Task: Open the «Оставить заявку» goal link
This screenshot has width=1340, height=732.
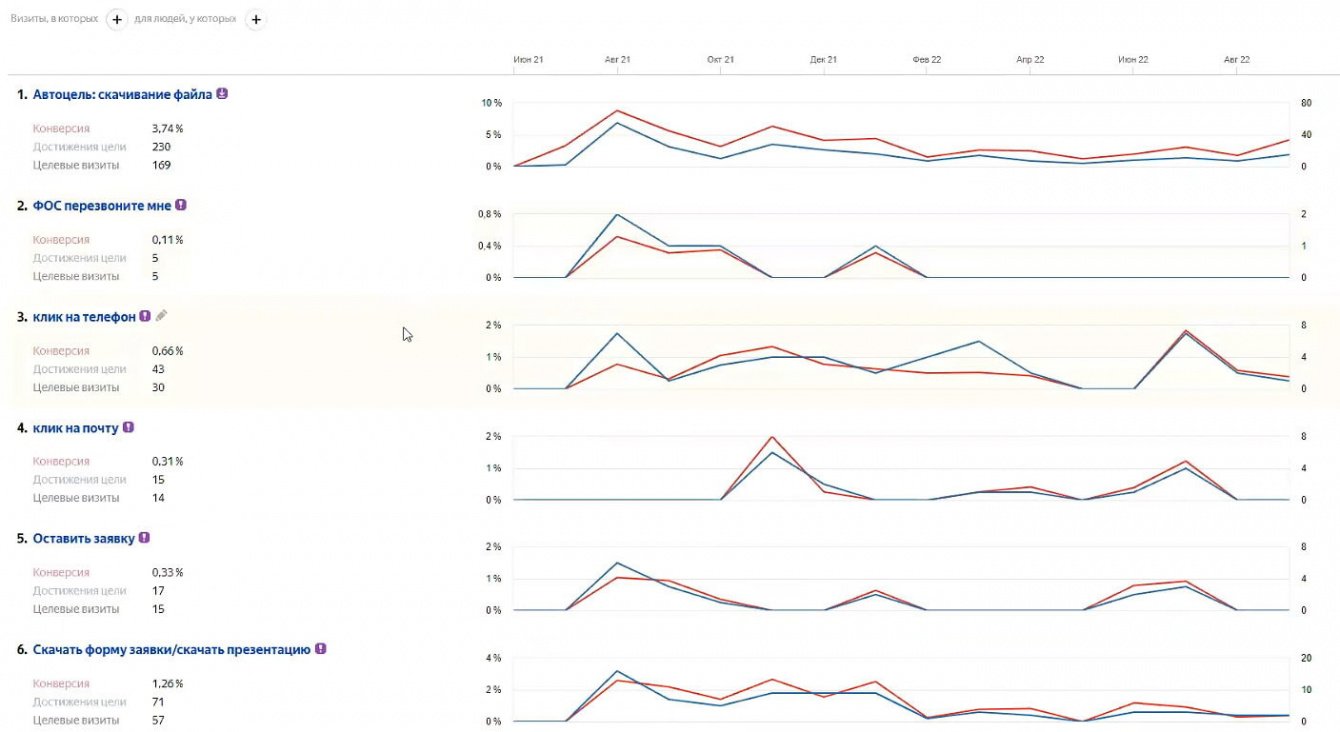Action: [x=83, y=539]
